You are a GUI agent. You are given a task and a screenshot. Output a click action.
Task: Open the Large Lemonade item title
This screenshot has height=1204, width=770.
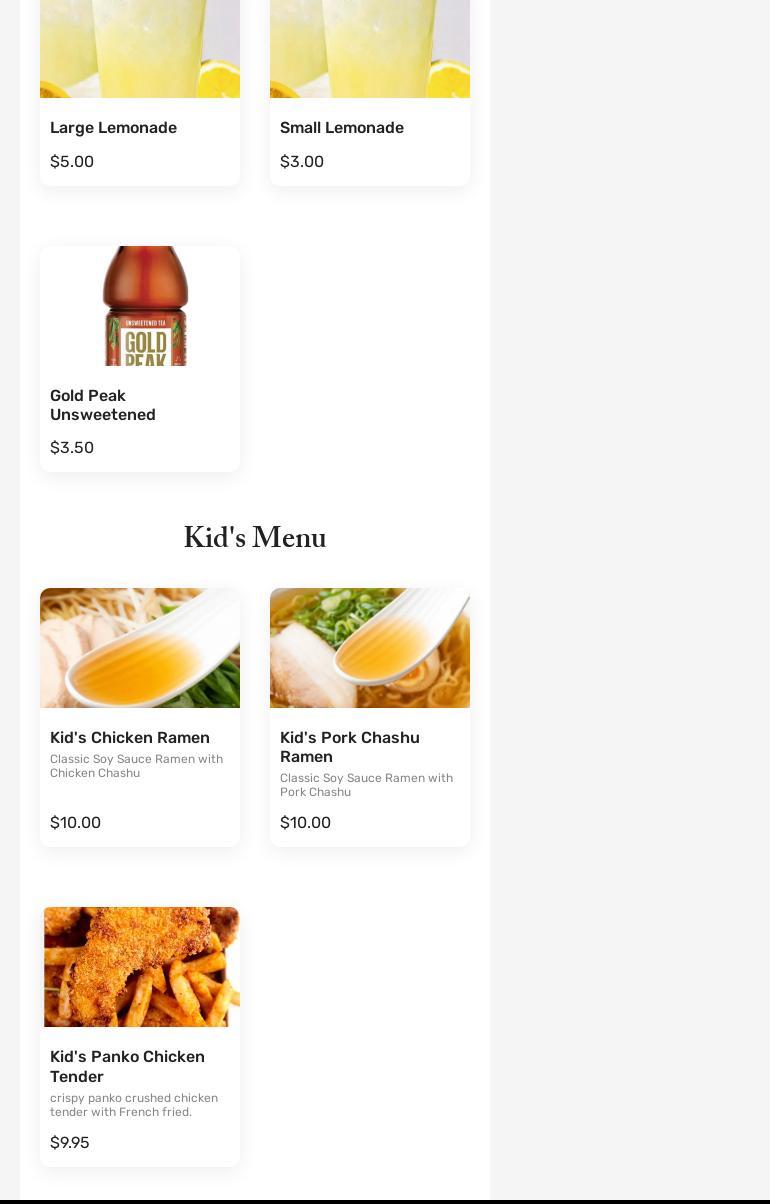[113, 128]
